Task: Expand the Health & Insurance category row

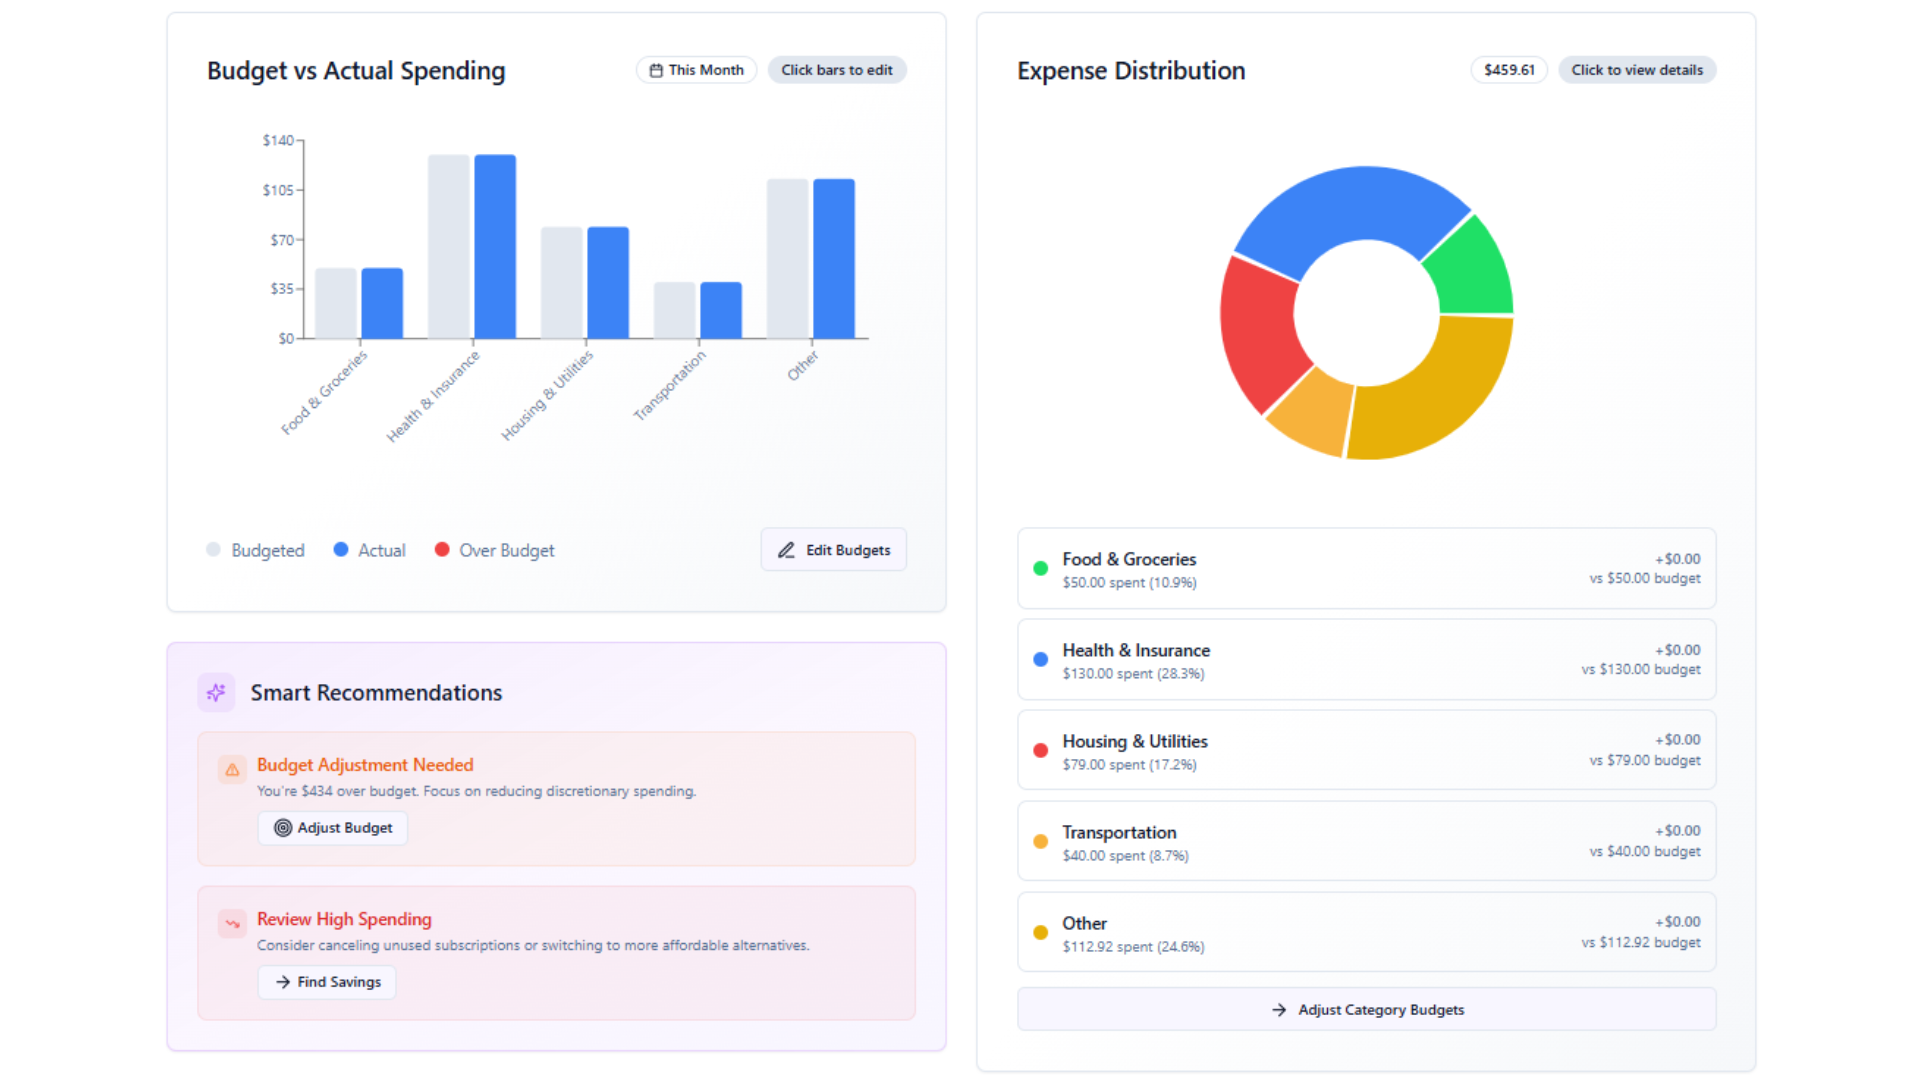Action: (1366, 660)
